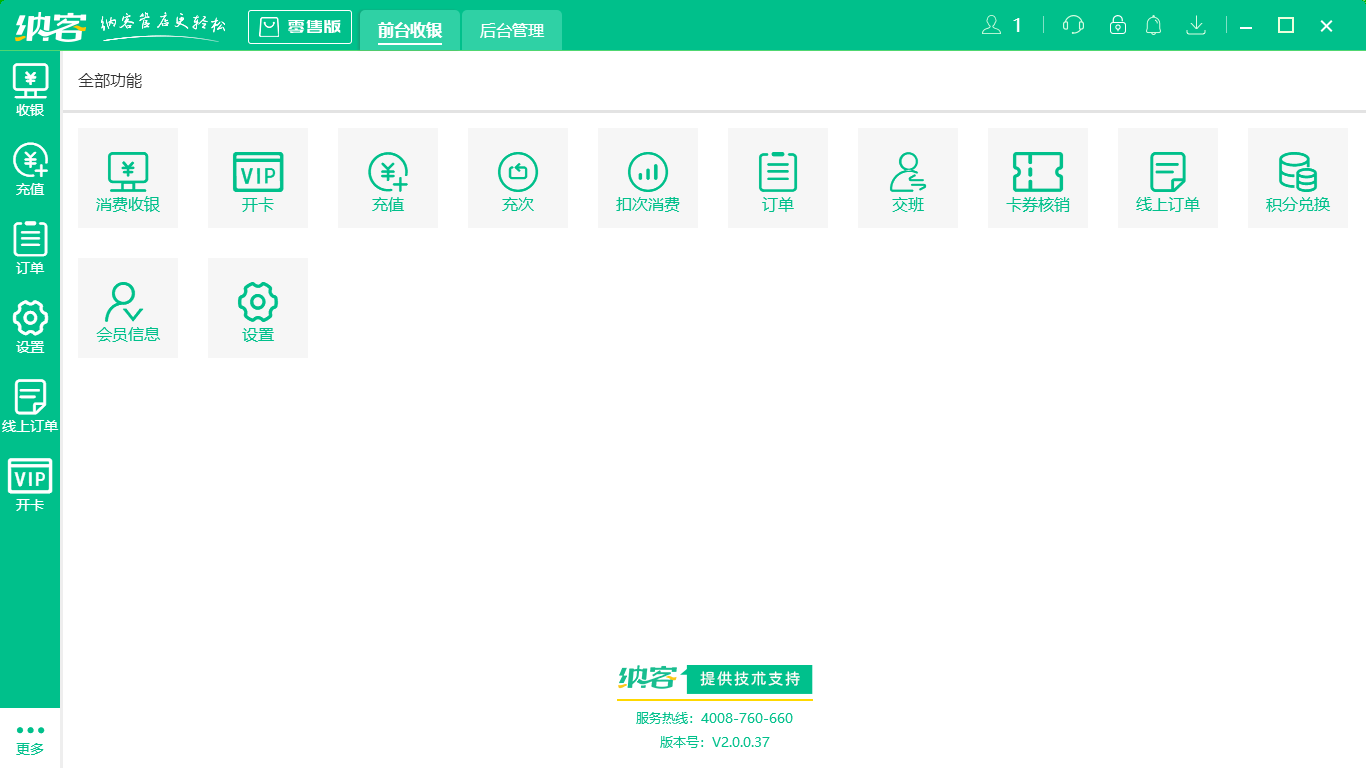Image resolution: width=1366 pixels, height=768 pixels.
Task: Expand the 更多 menu in the sidebar
Action: click(30, 738)
